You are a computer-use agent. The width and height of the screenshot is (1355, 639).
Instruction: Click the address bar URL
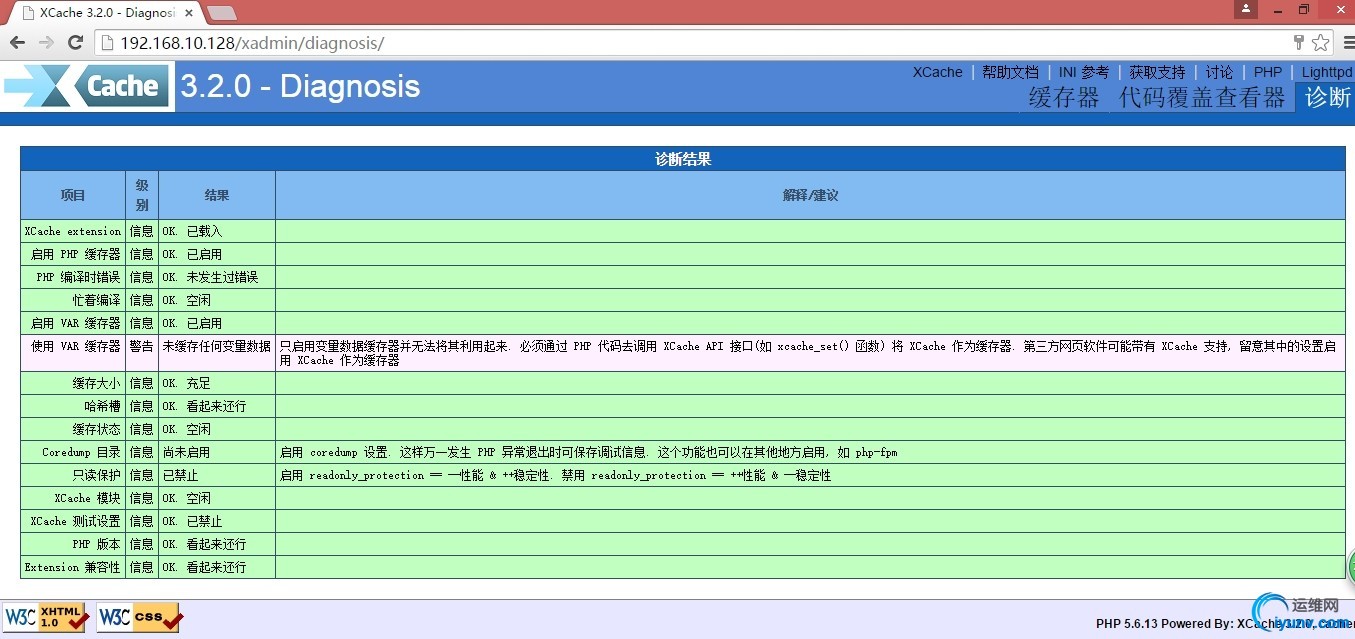[x=252, y=43]
